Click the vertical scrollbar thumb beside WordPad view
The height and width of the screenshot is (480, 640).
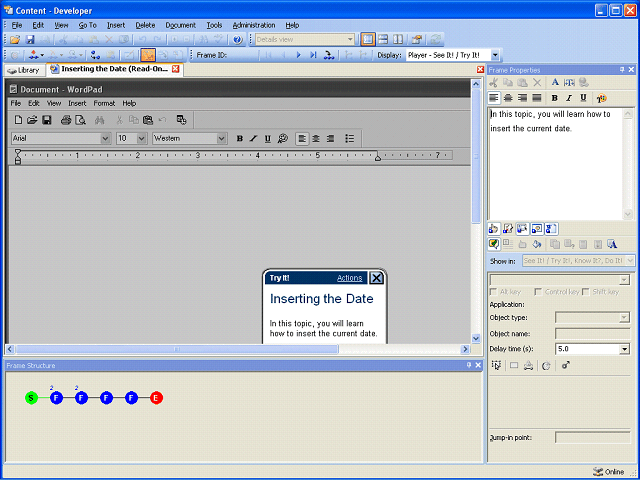(x=476, y=156)
